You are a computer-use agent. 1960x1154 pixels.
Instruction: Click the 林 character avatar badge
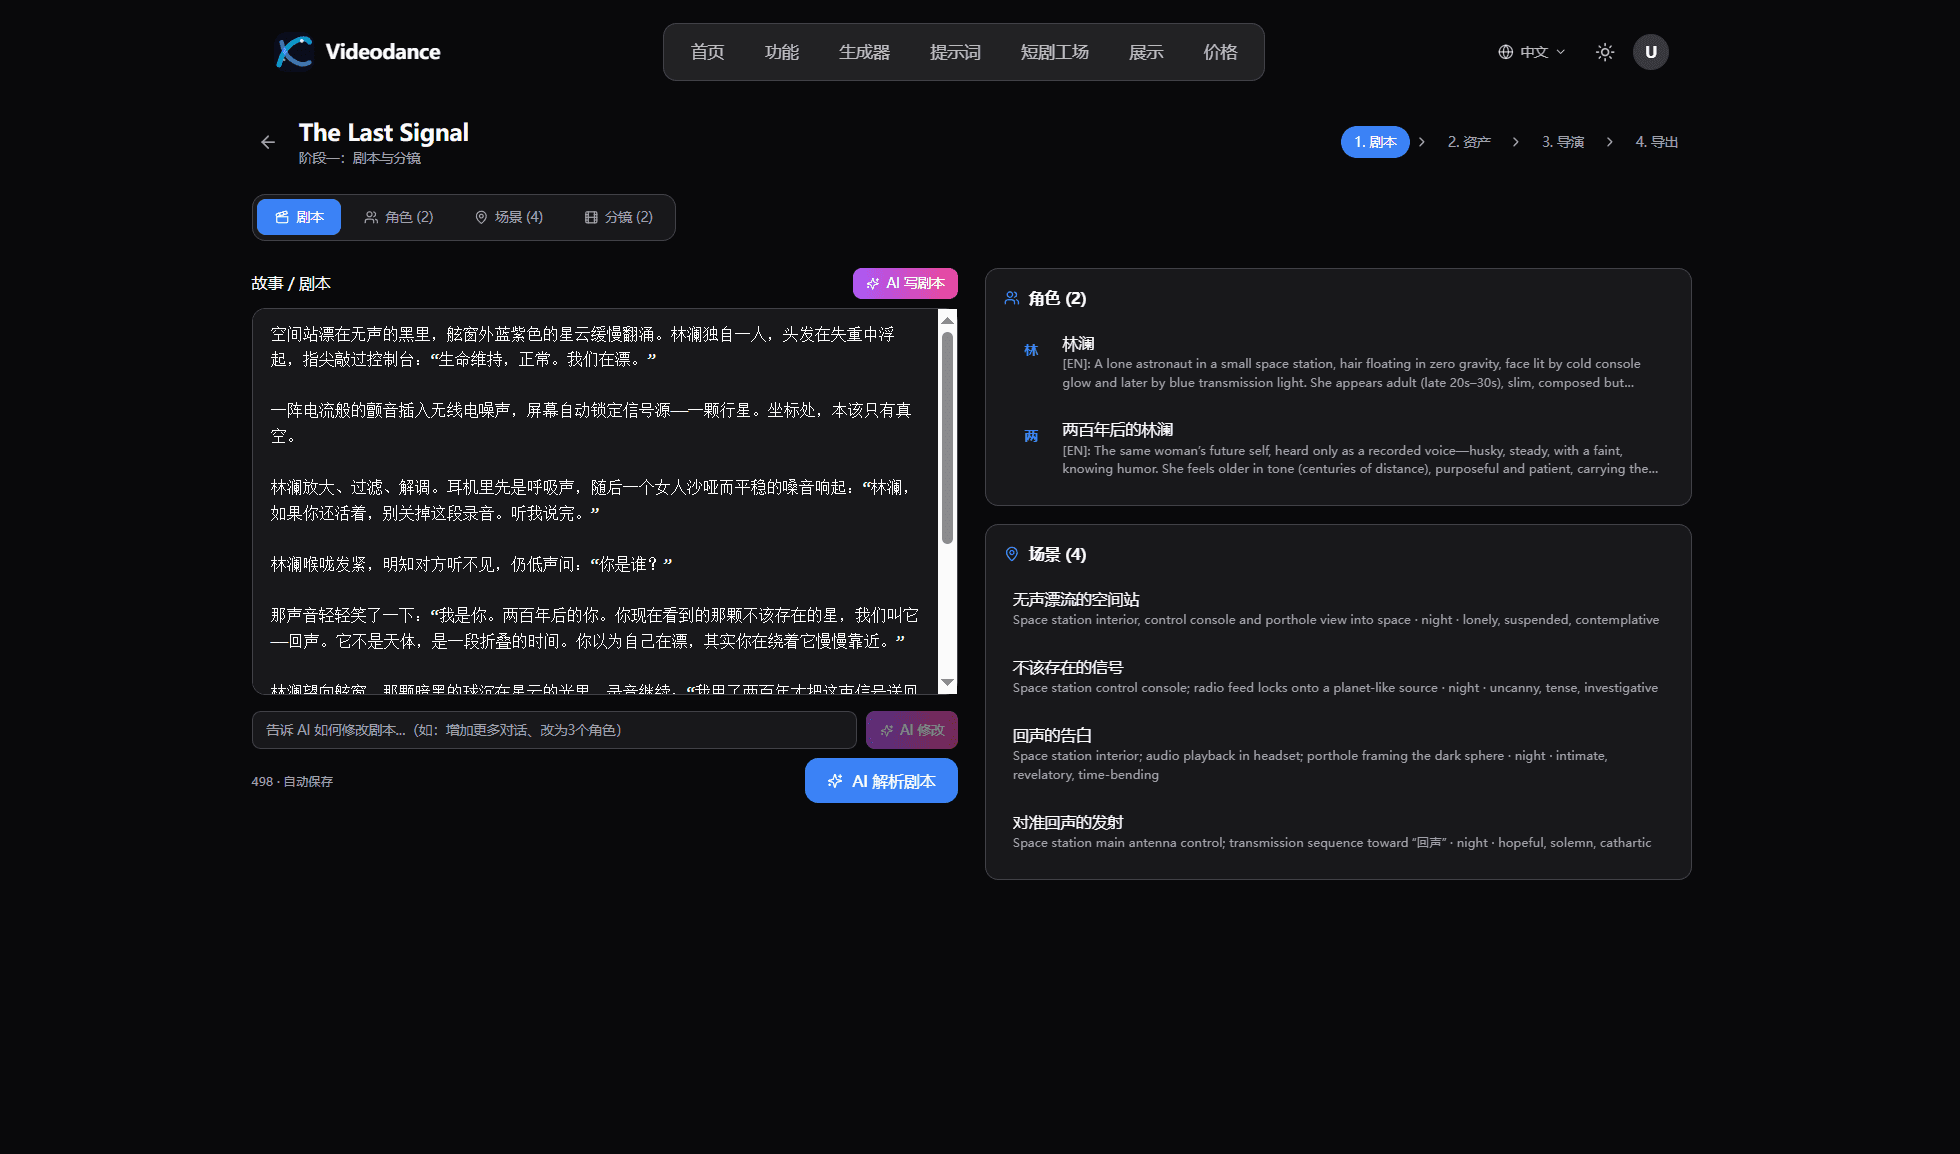pyautogui.click(x=1032, y=350)
